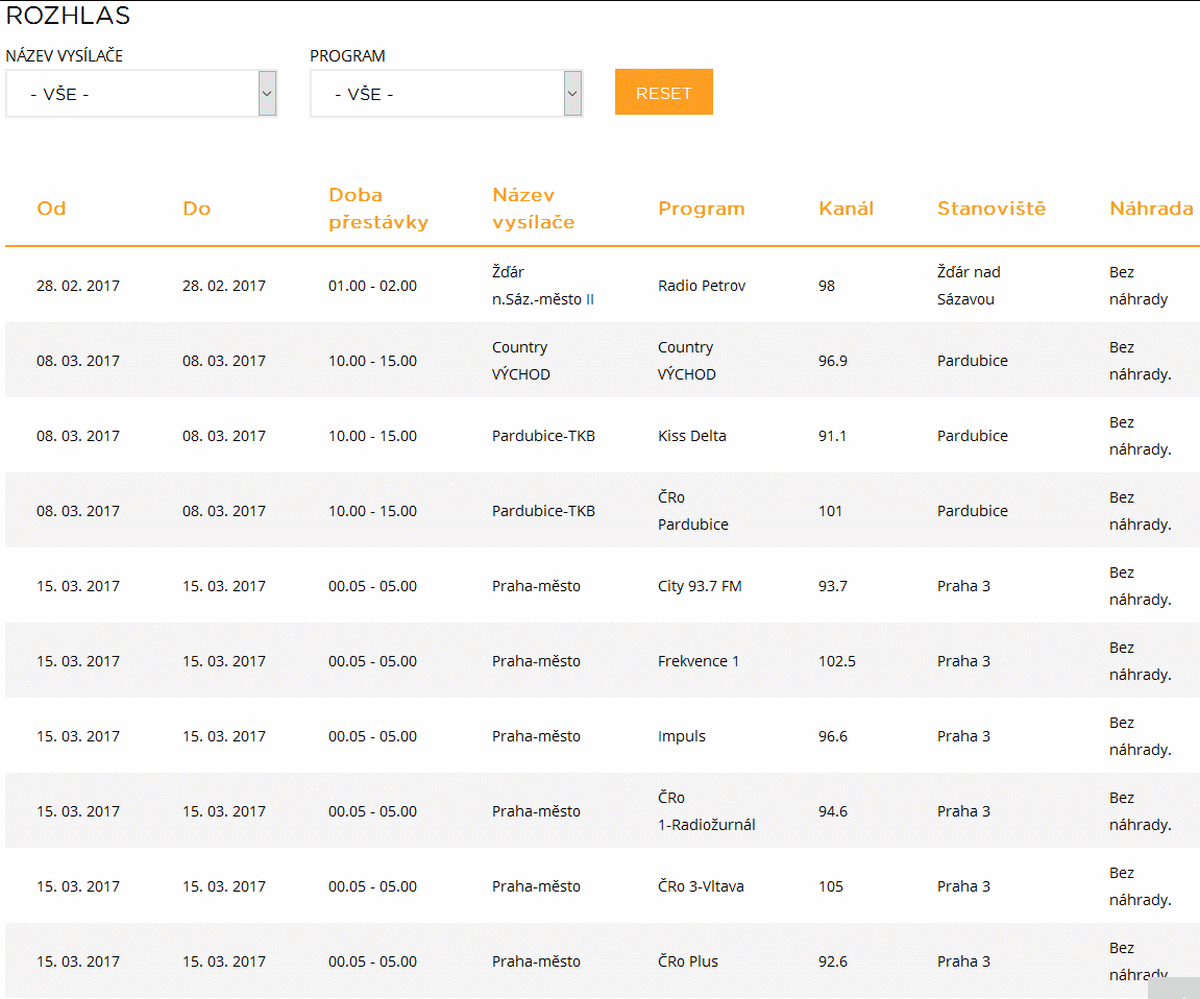Viewport: 1200px width, 999px height.
Task: Click the Stanoviště column header
Action: click(x=991, y=209)
